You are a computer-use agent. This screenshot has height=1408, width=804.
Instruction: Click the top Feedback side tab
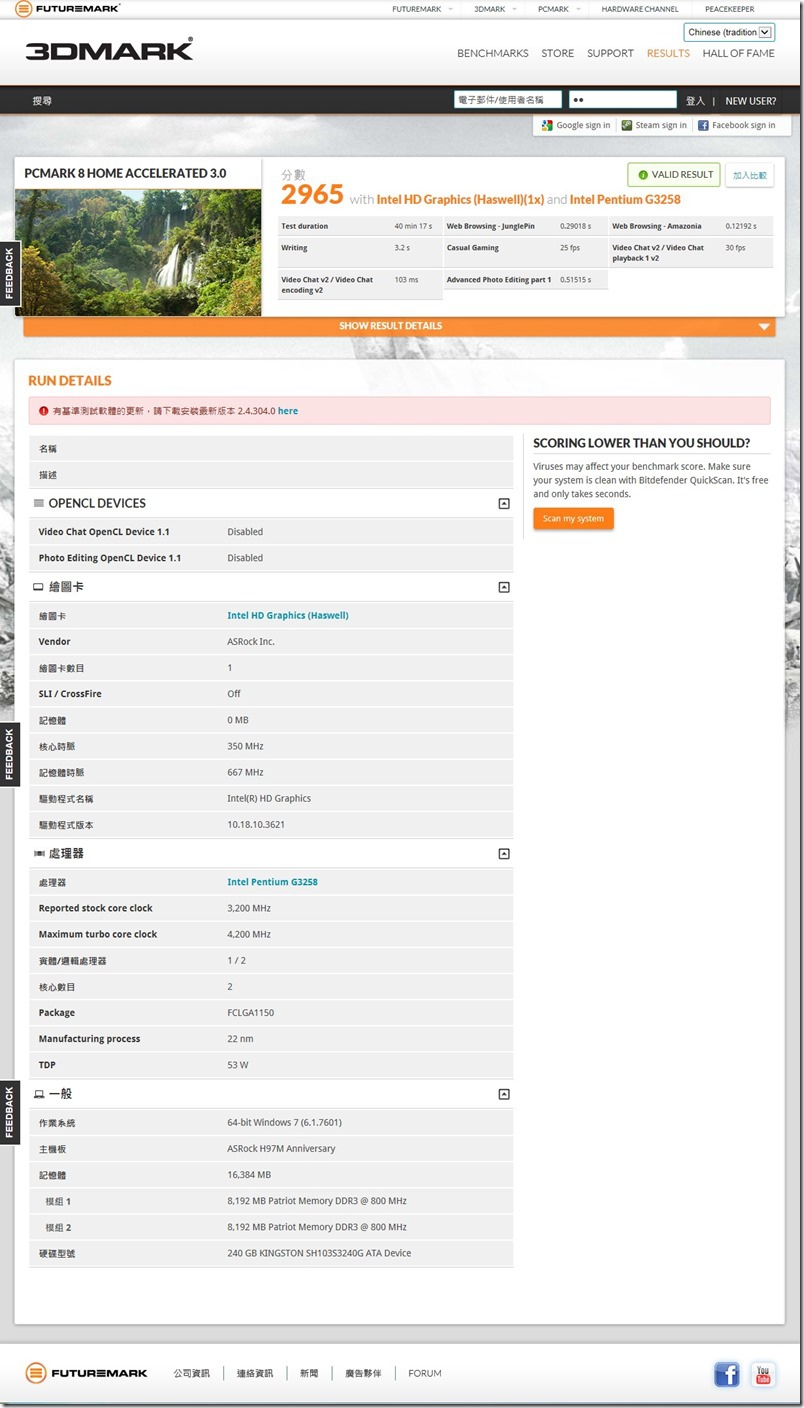pyautogui.click(x=10, y=273)
